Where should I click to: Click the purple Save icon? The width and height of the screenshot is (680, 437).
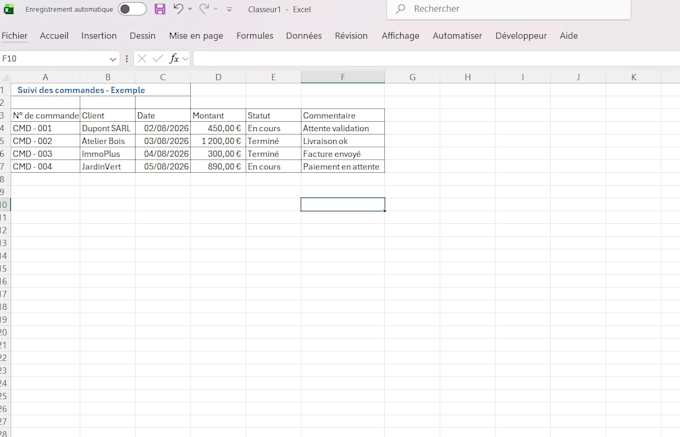coord(160,9)
